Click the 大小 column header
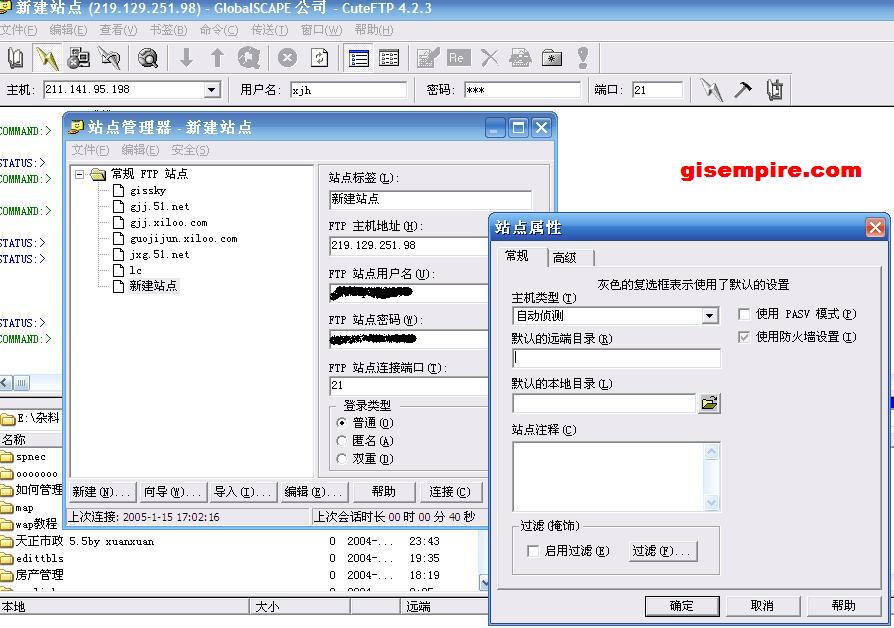The height and width of the screenshot is (628, 894). click(299, 606)
